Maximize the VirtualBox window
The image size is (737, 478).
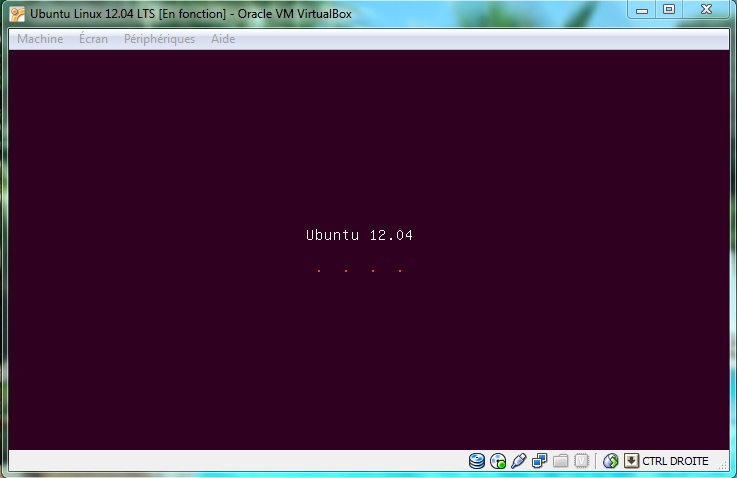[669, 10]
